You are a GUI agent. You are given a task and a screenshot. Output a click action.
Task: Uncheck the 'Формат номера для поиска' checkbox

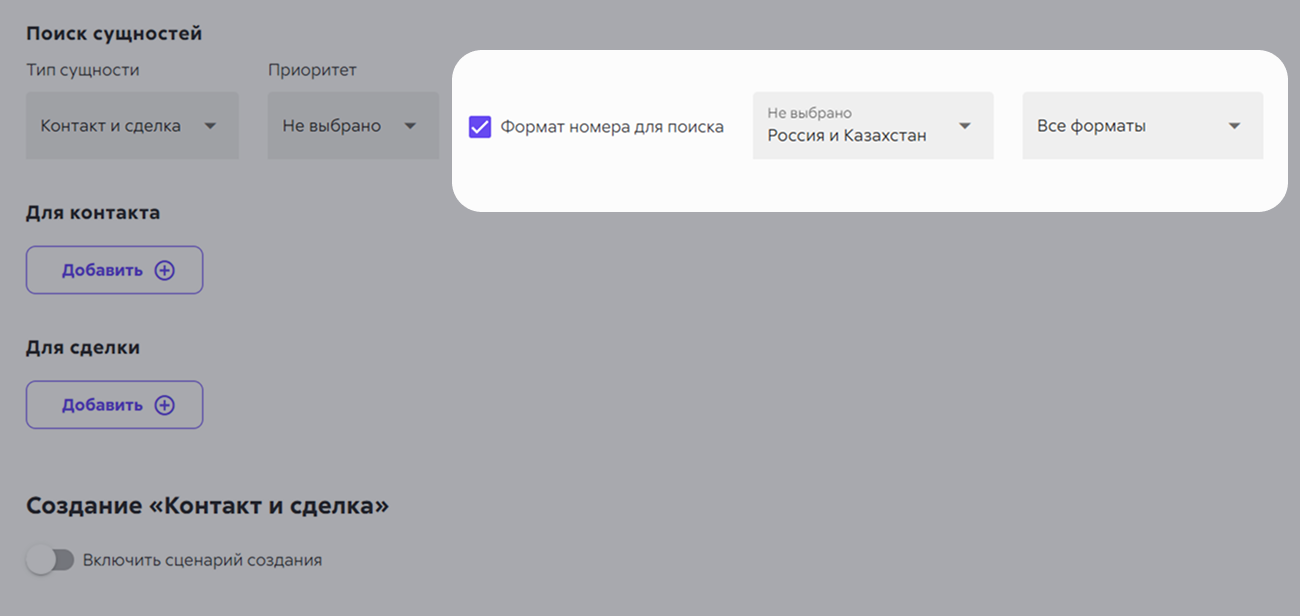[480, 127]
